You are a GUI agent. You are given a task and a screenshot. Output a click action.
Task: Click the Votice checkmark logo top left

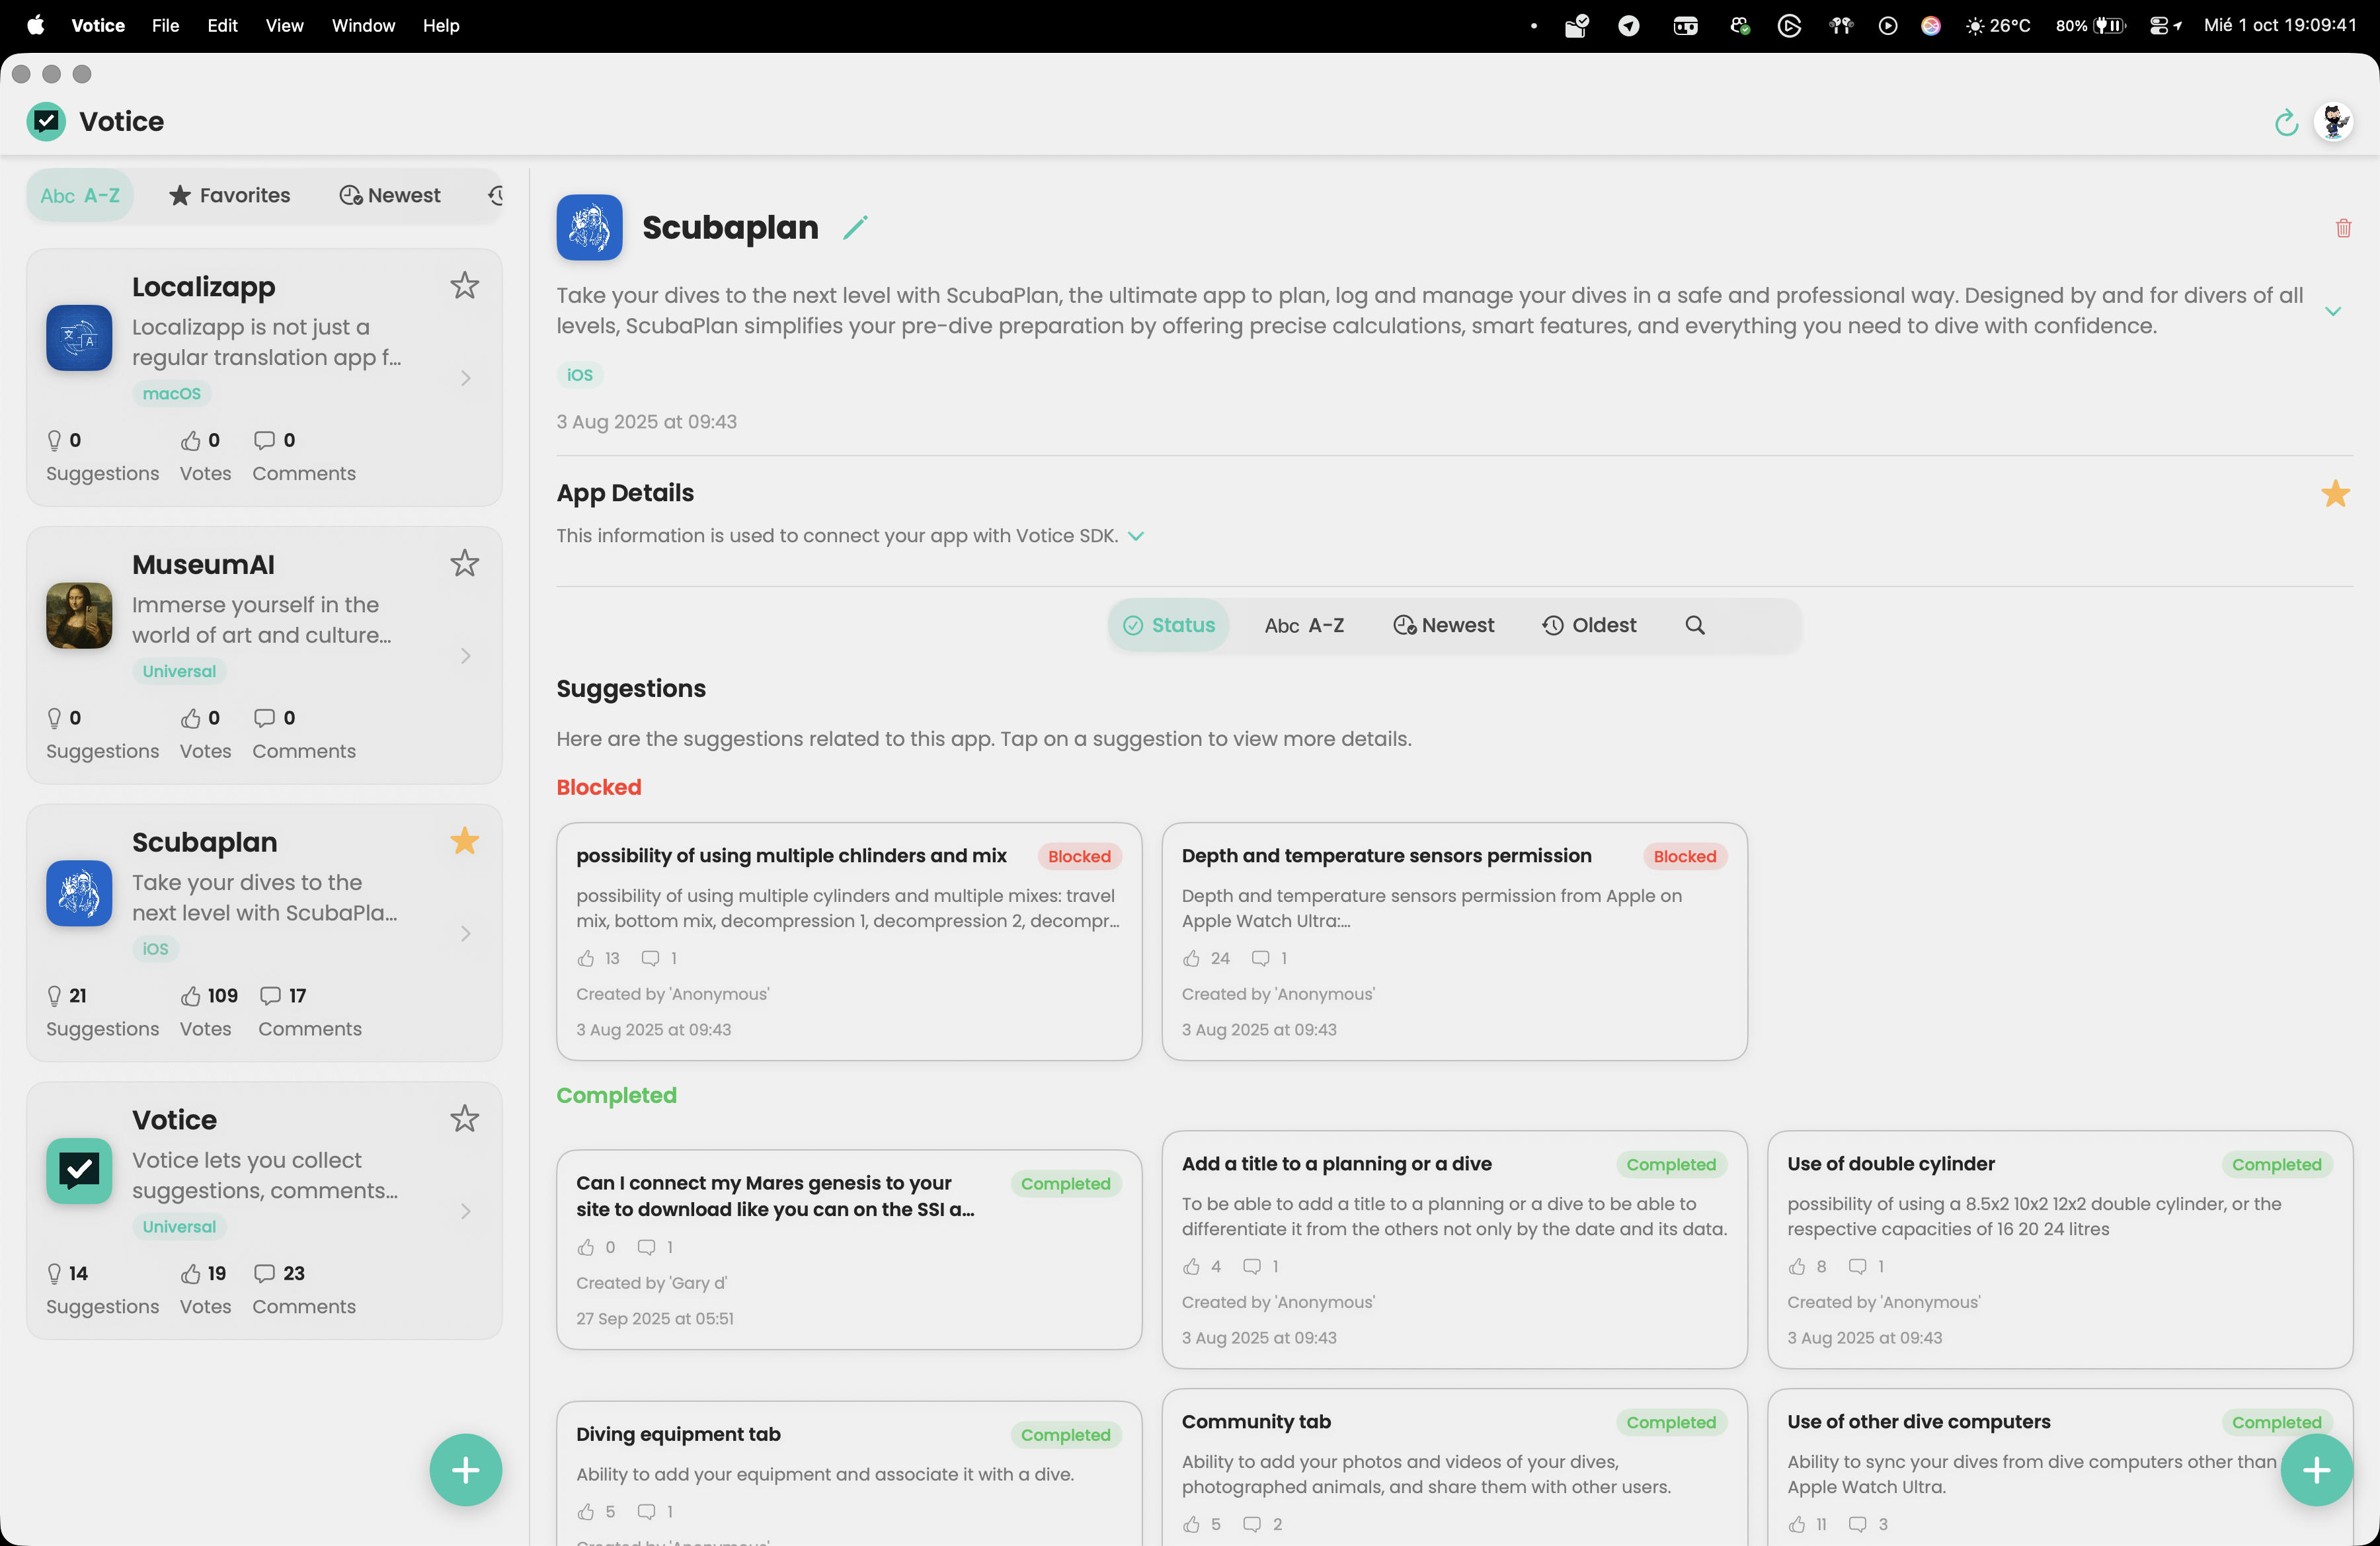[45, 121]
